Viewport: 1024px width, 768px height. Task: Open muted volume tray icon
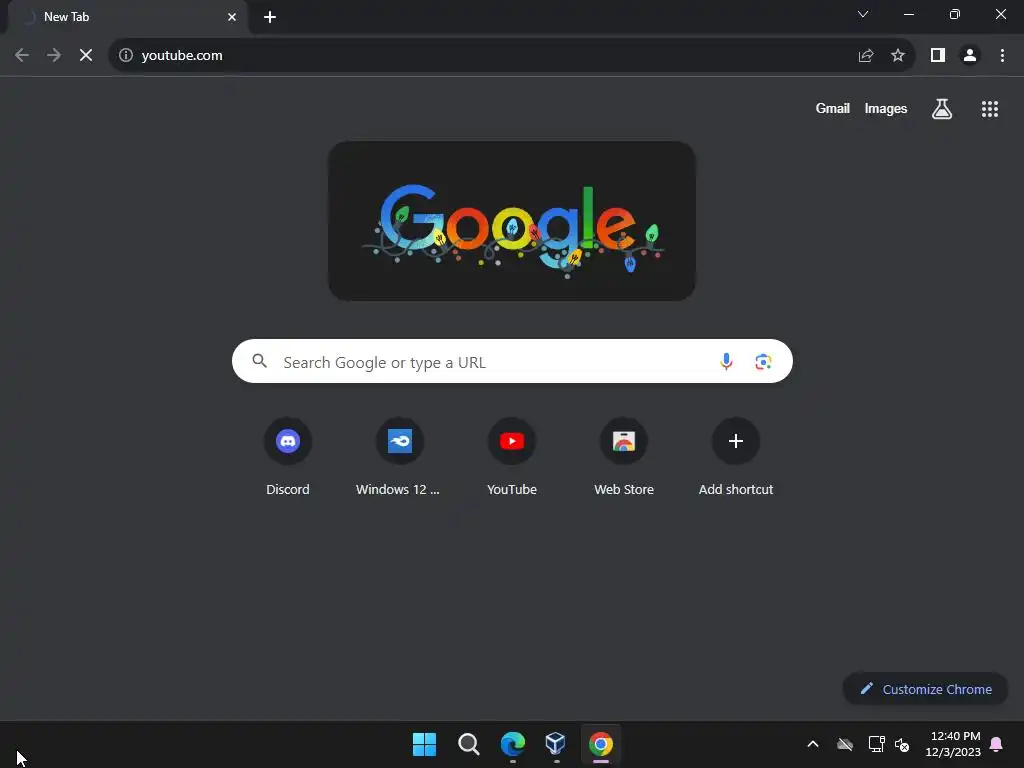tap(902, 744)
